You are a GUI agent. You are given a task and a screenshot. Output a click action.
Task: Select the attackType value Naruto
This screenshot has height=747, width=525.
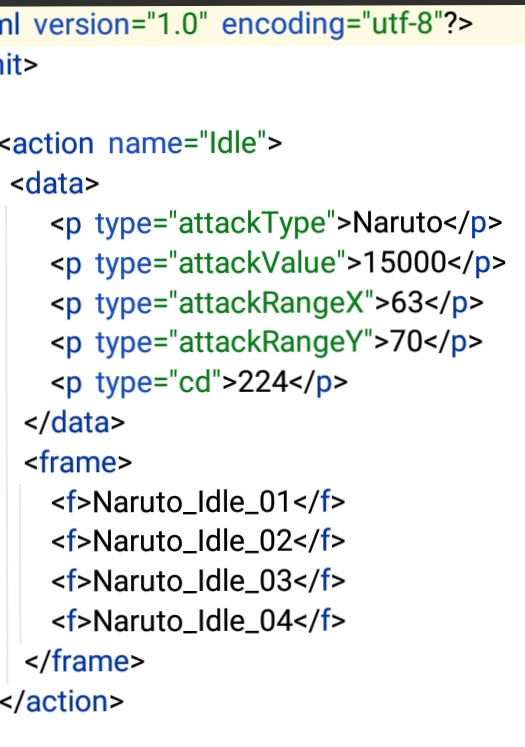(x=398, y=223)
